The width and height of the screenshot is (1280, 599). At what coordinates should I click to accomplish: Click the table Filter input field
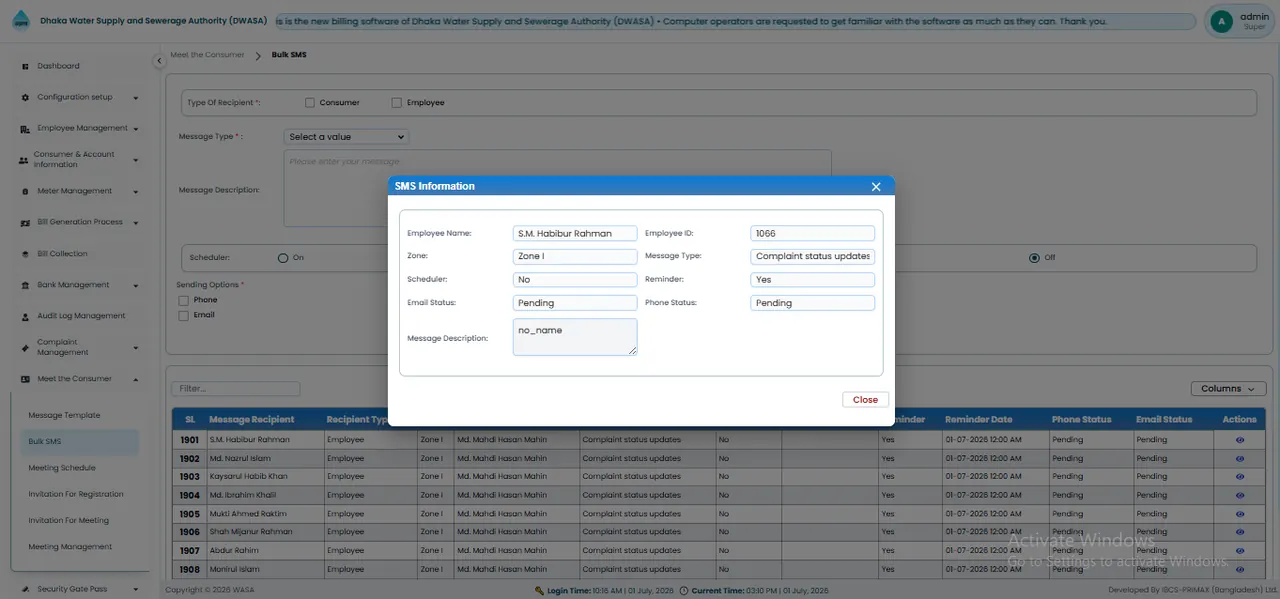[x=236, y=389]
